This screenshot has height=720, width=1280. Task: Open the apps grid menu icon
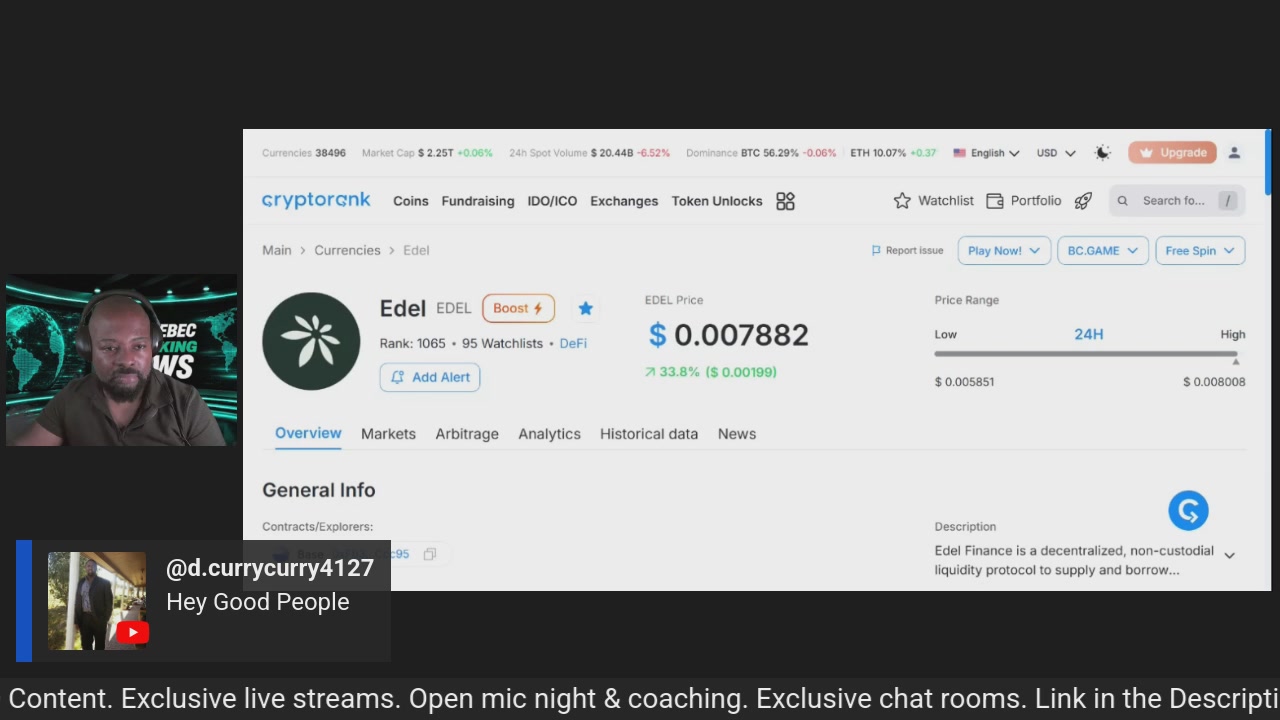[785, 201]
